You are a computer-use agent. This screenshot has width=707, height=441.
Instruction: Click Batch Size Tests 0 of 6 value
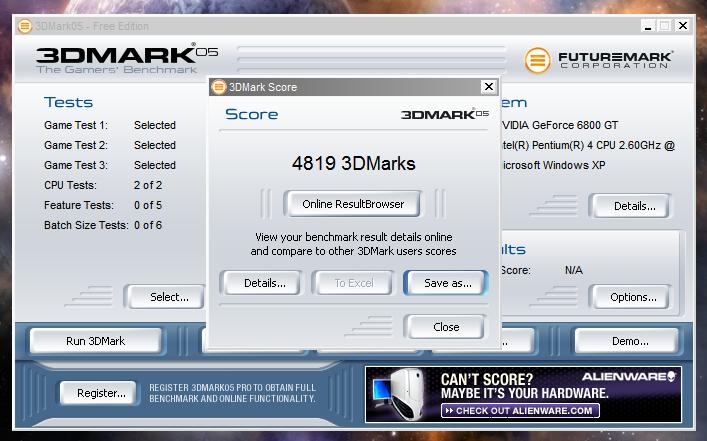tap(148, 225)
